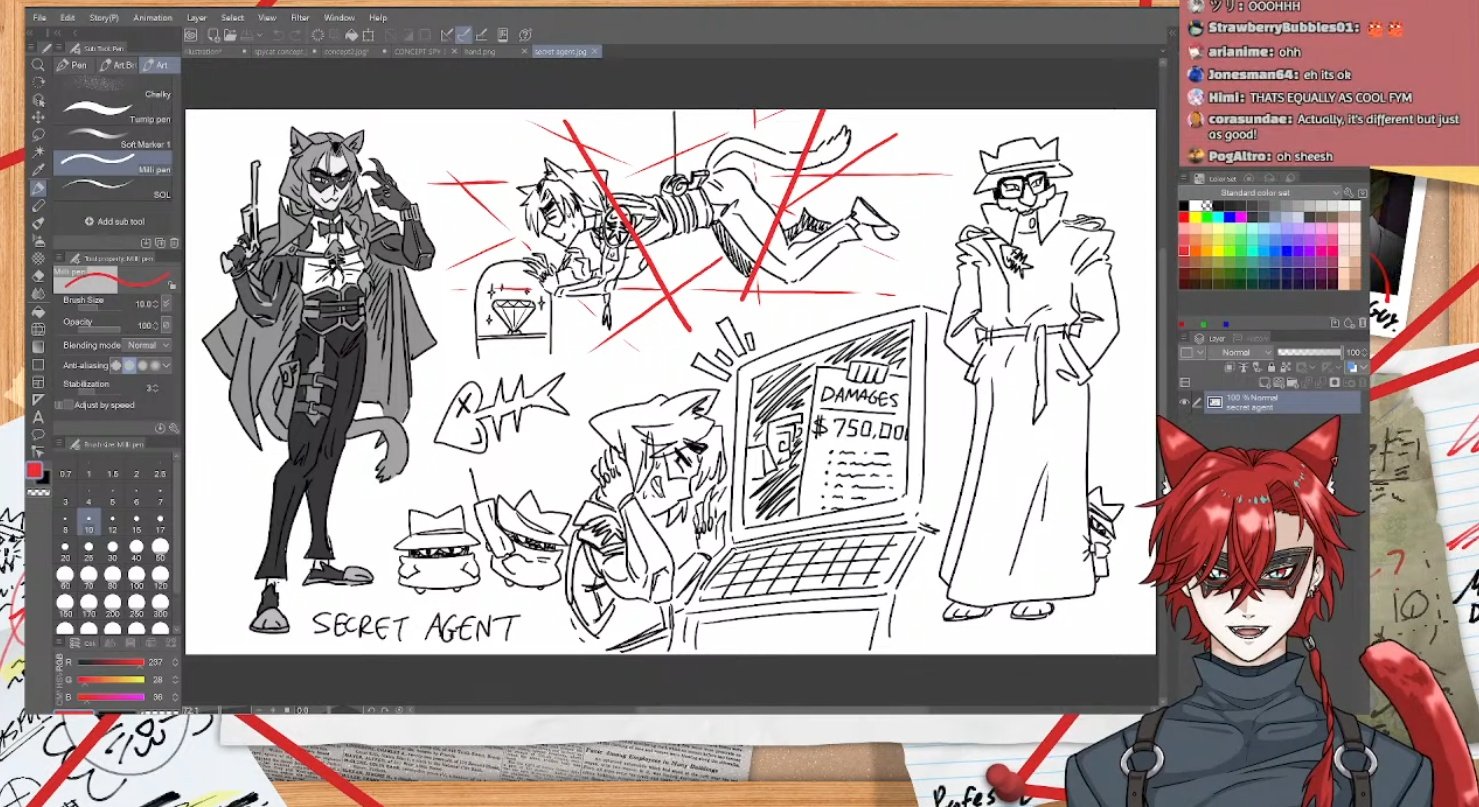Select the Move layer tool

[38, 117]
